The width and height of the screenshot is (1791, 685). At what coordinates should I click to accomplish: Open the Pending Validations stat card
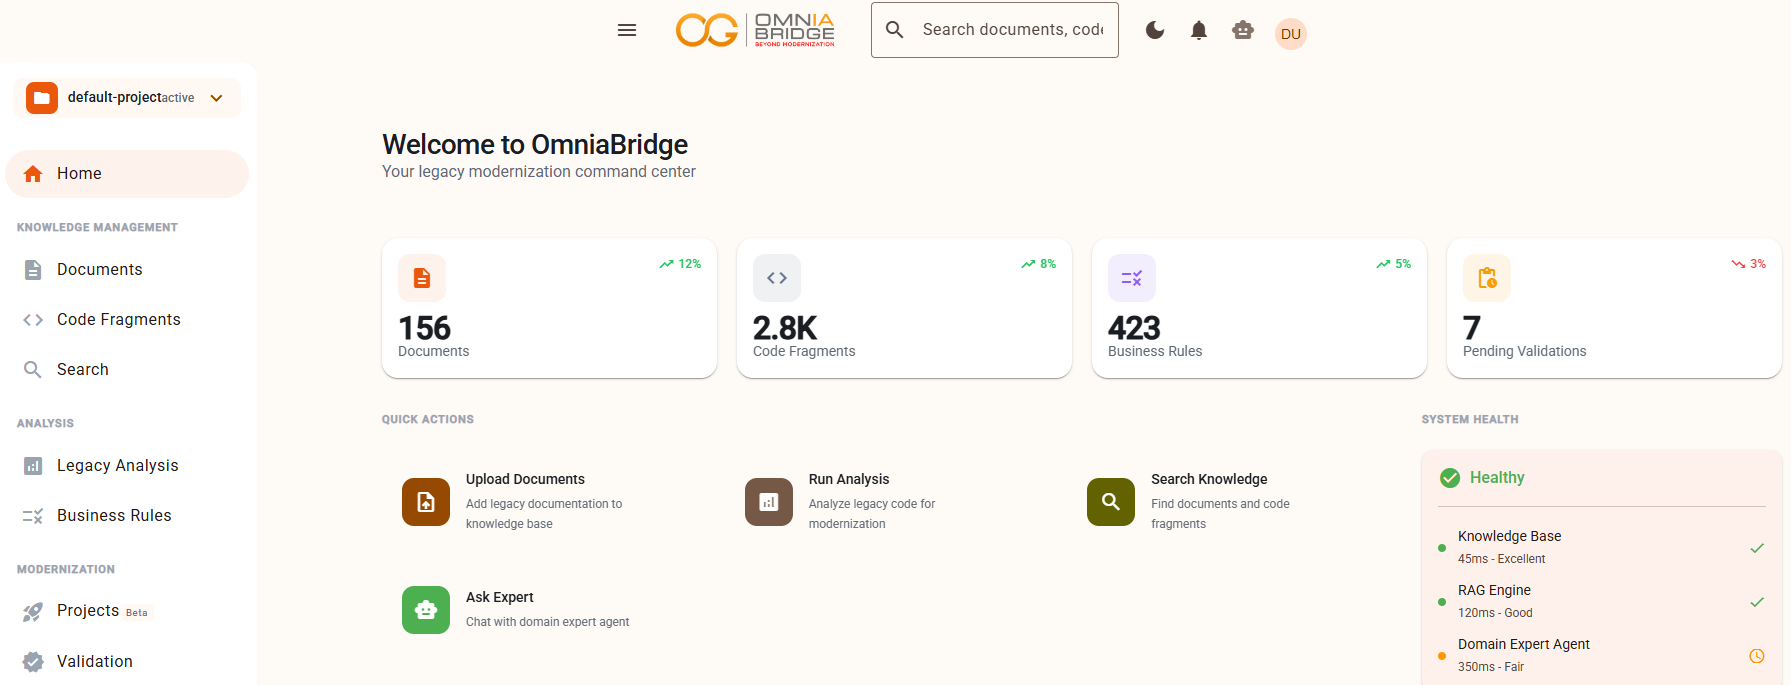(x=1613, y=308)
